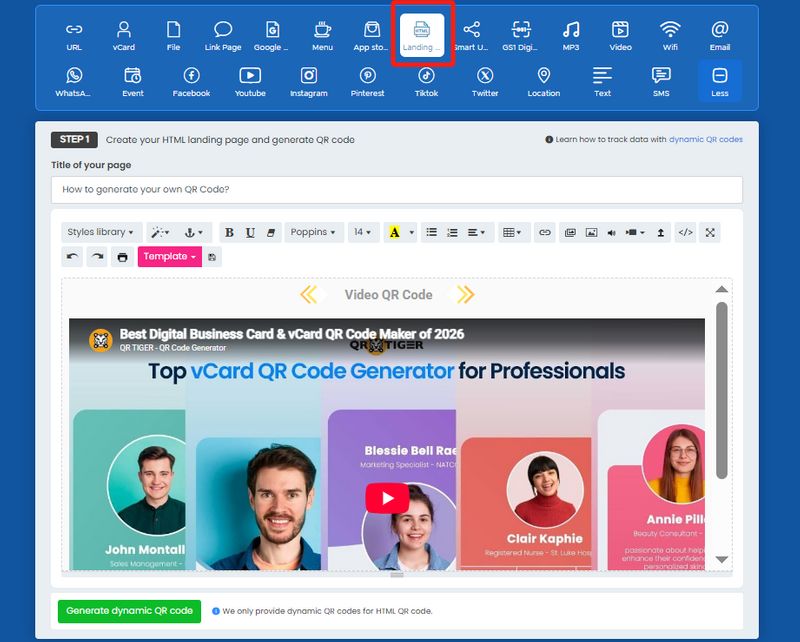Select the Pinterest QR code type
This screenshot has height=642, width=800.
pos(367,82)
